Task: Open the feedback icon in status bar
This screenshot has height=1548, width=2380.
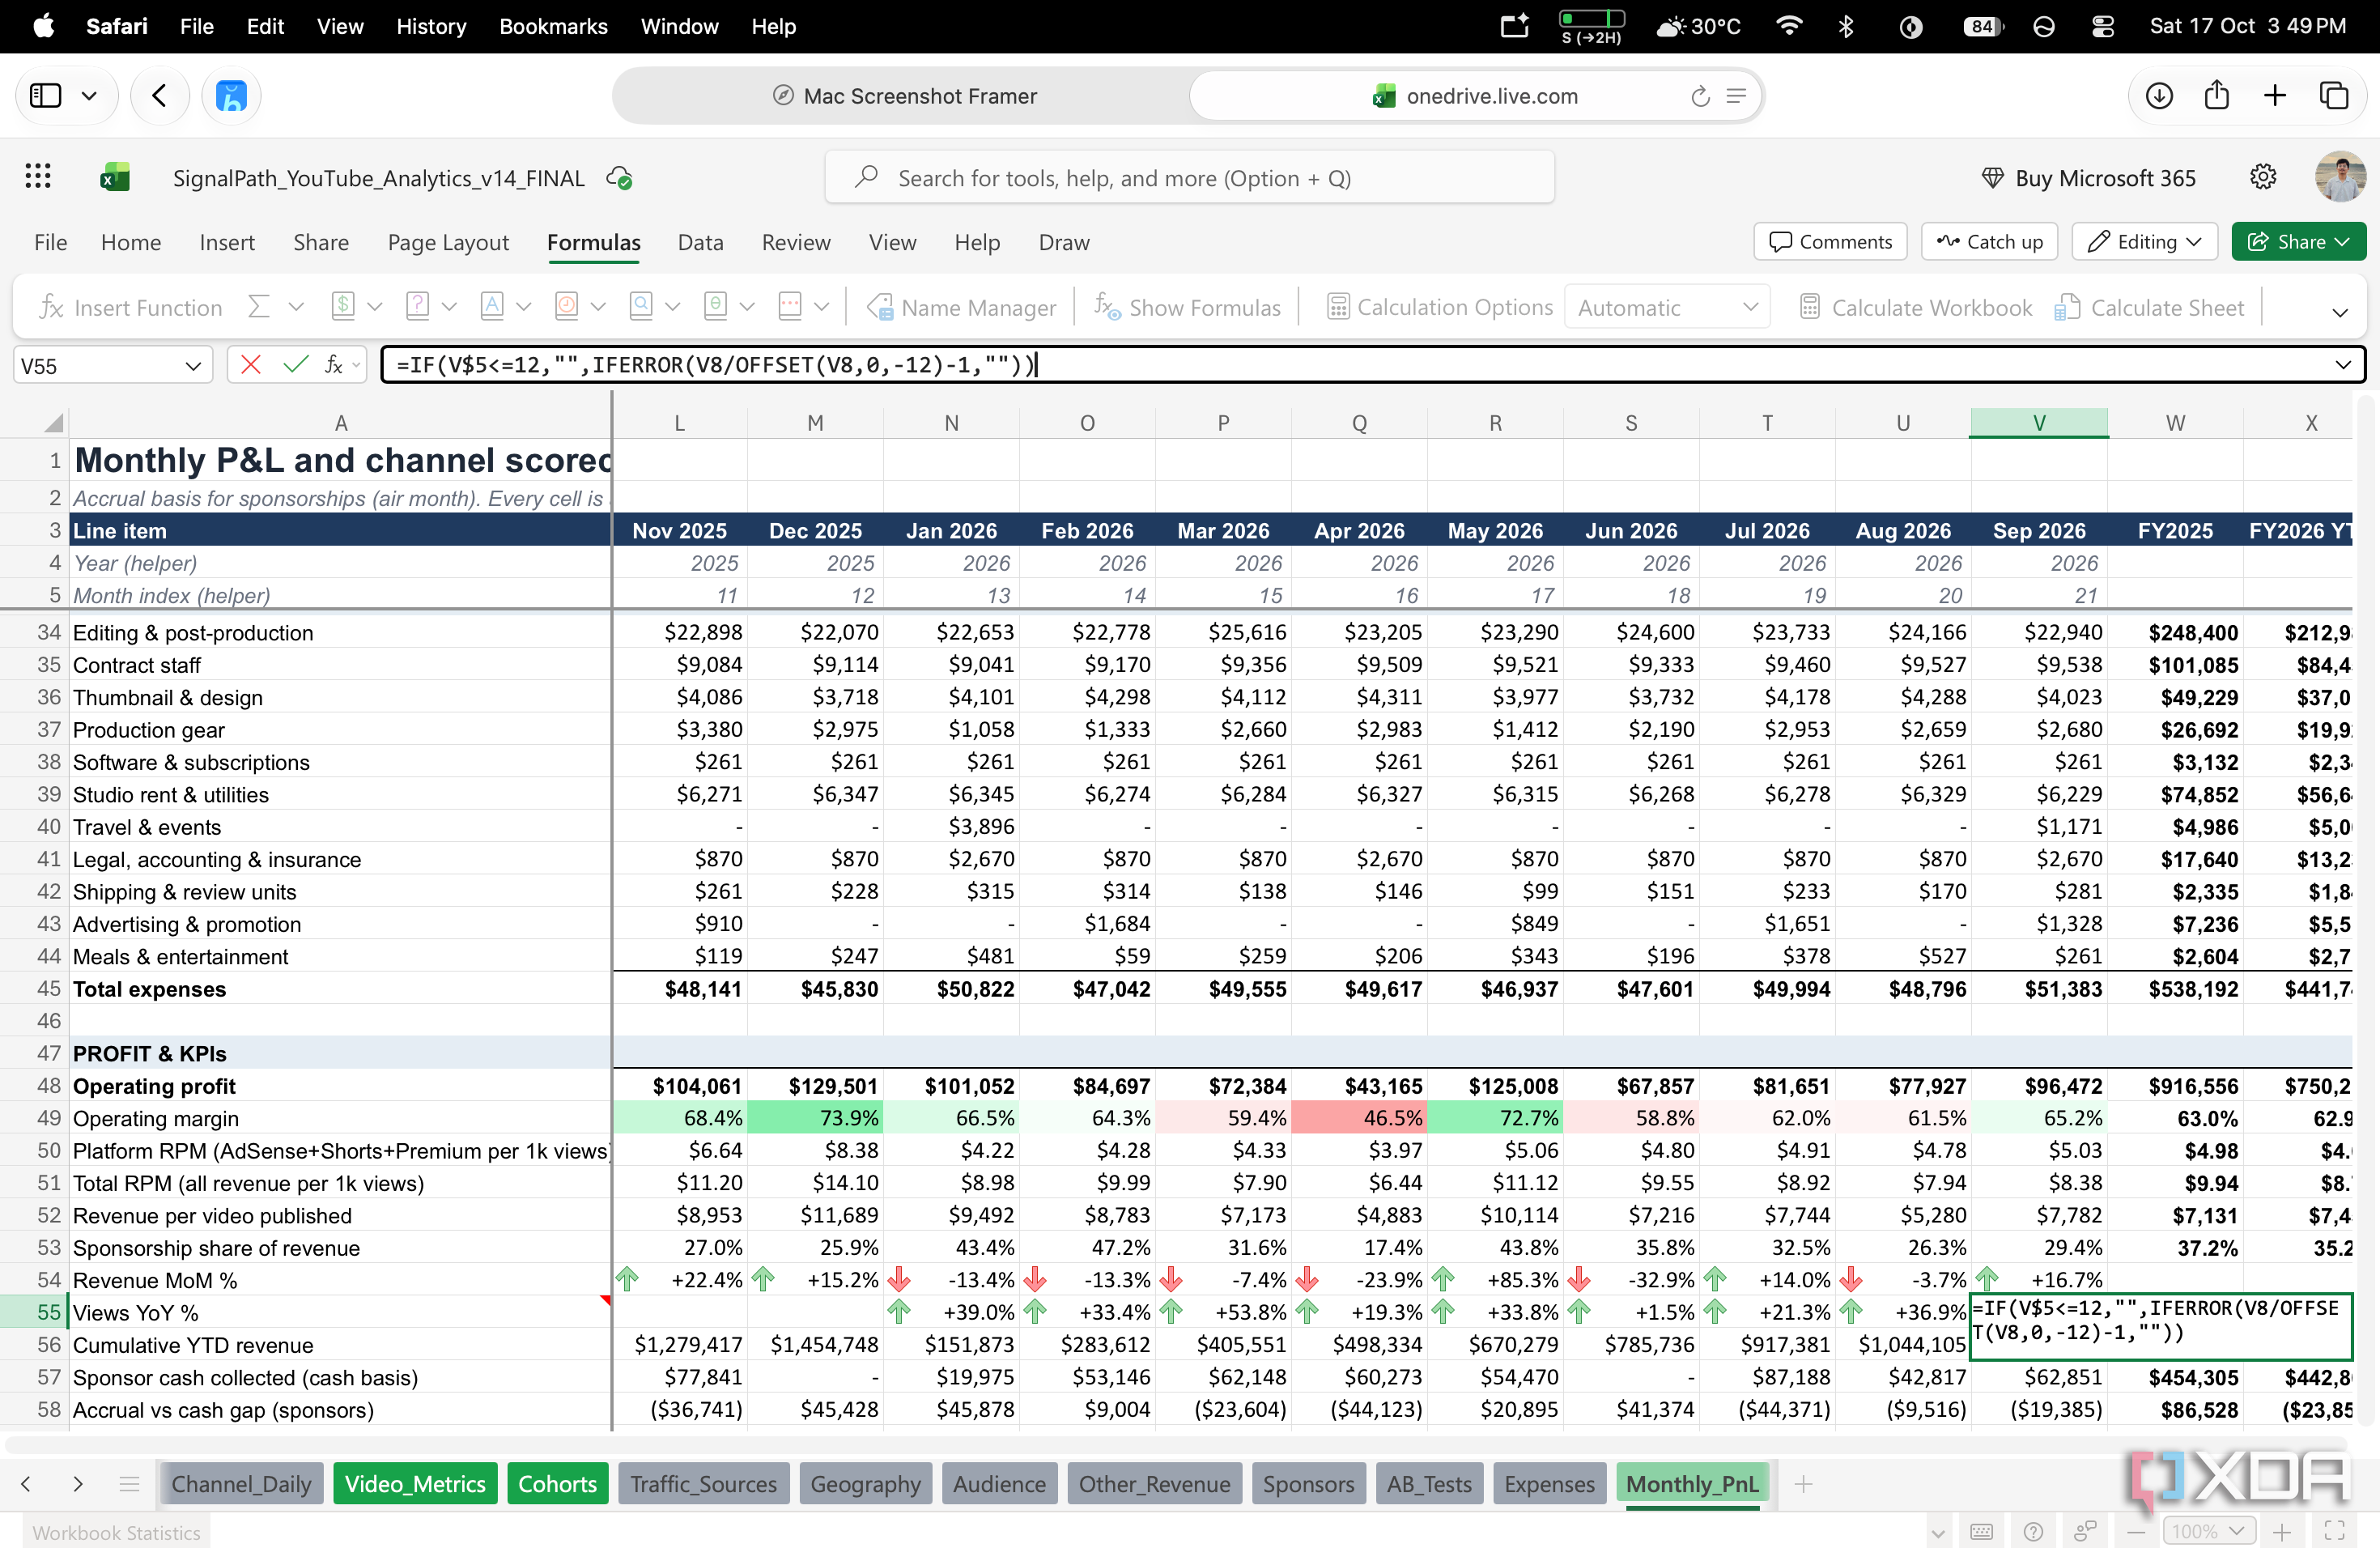Action: point(2085,1532)
